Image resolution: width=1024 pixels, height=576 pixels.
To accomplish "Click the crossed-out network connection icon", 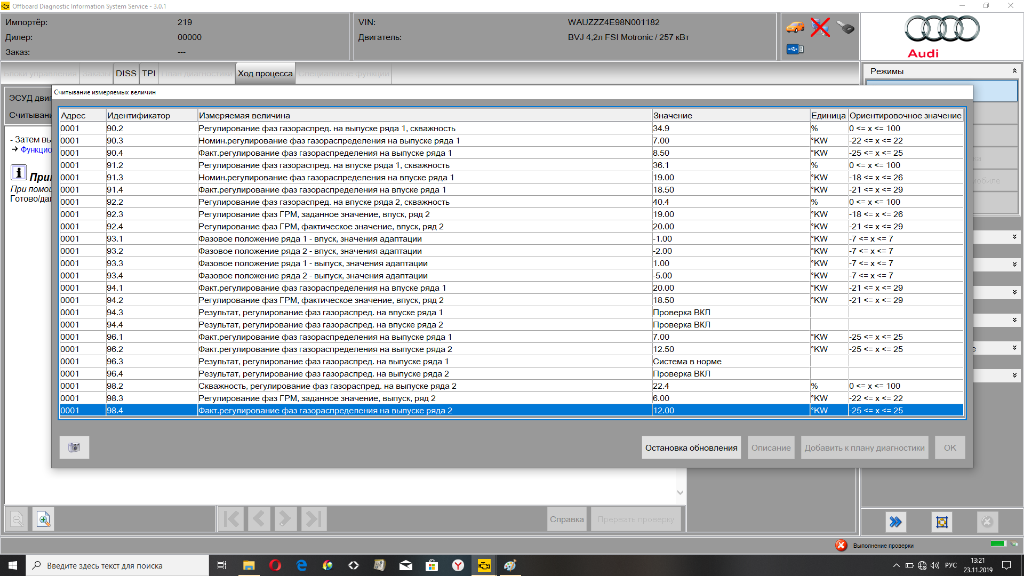I will point(820,27).
